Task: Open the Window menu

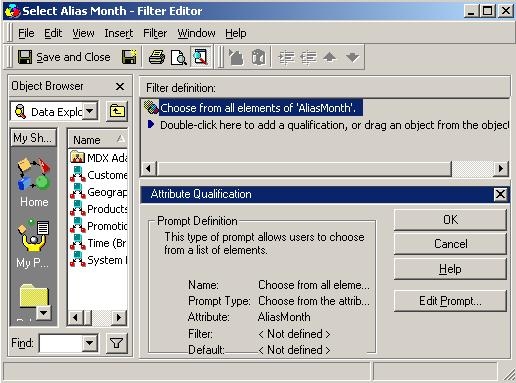Action: [196, 33]
